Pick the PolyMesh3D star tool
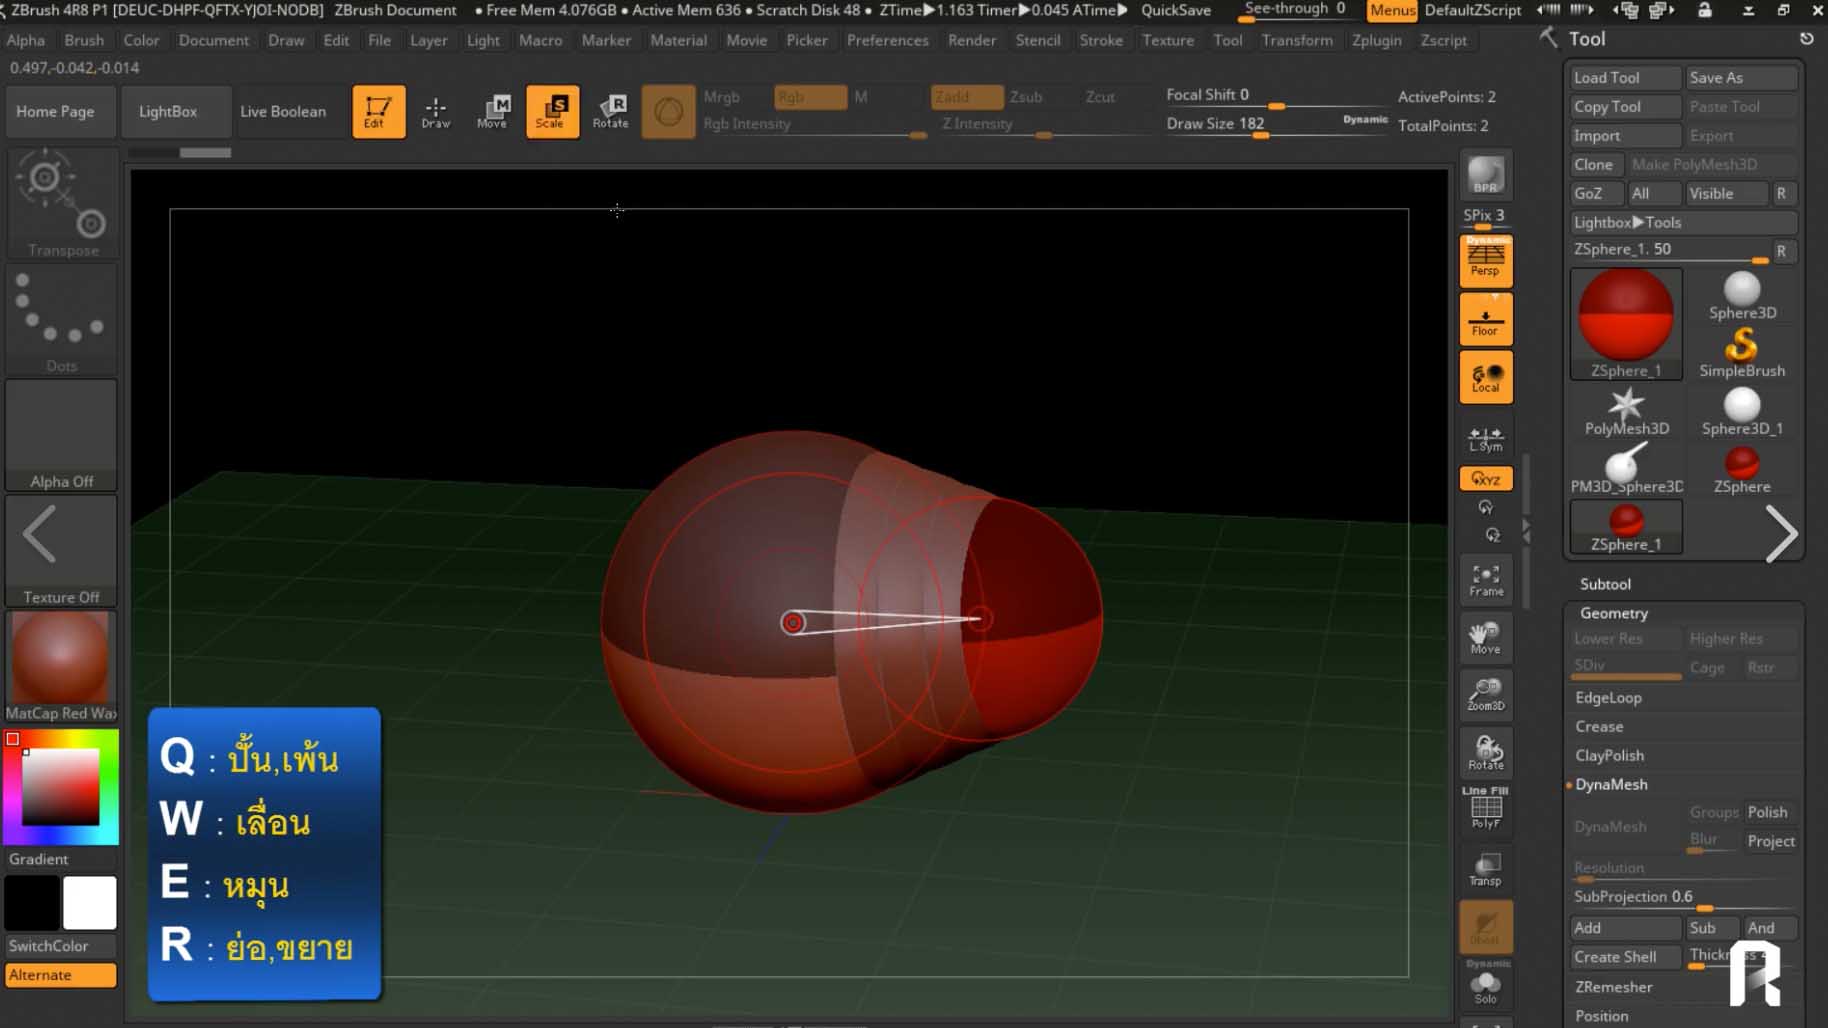Viewport: 1828px width, 1028px height. (1626, 412)
